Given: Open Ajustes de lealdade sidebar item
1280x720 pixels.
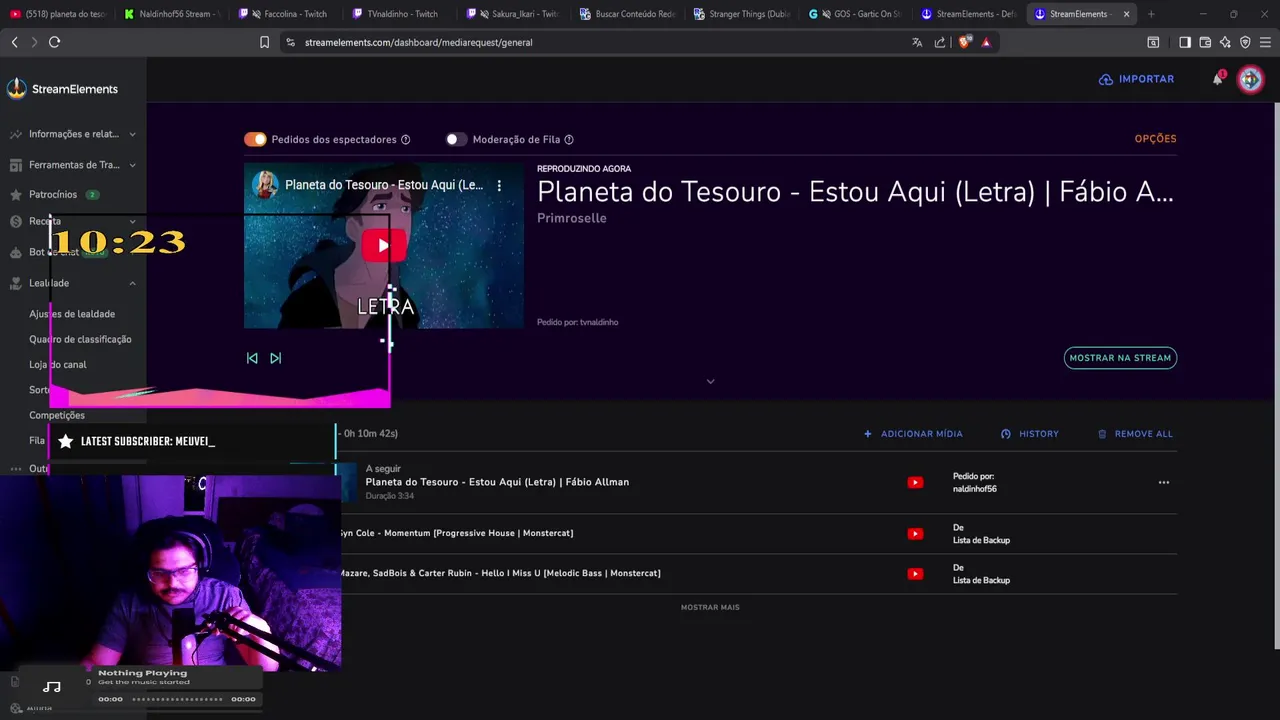Looking at the screenshot, I should click(x=72, y=314).
